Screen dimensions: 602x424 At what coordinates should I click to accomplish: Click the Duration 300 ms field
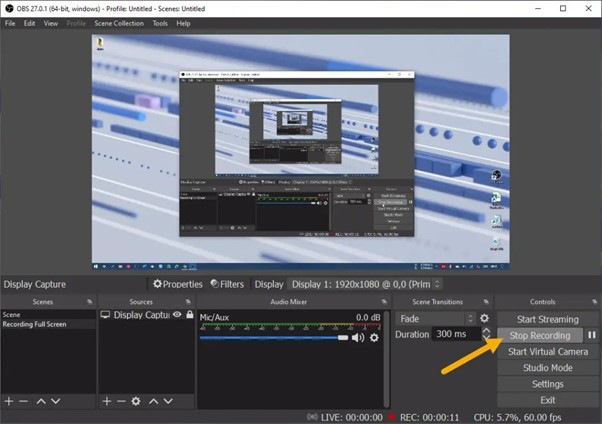tap(456, 334)
